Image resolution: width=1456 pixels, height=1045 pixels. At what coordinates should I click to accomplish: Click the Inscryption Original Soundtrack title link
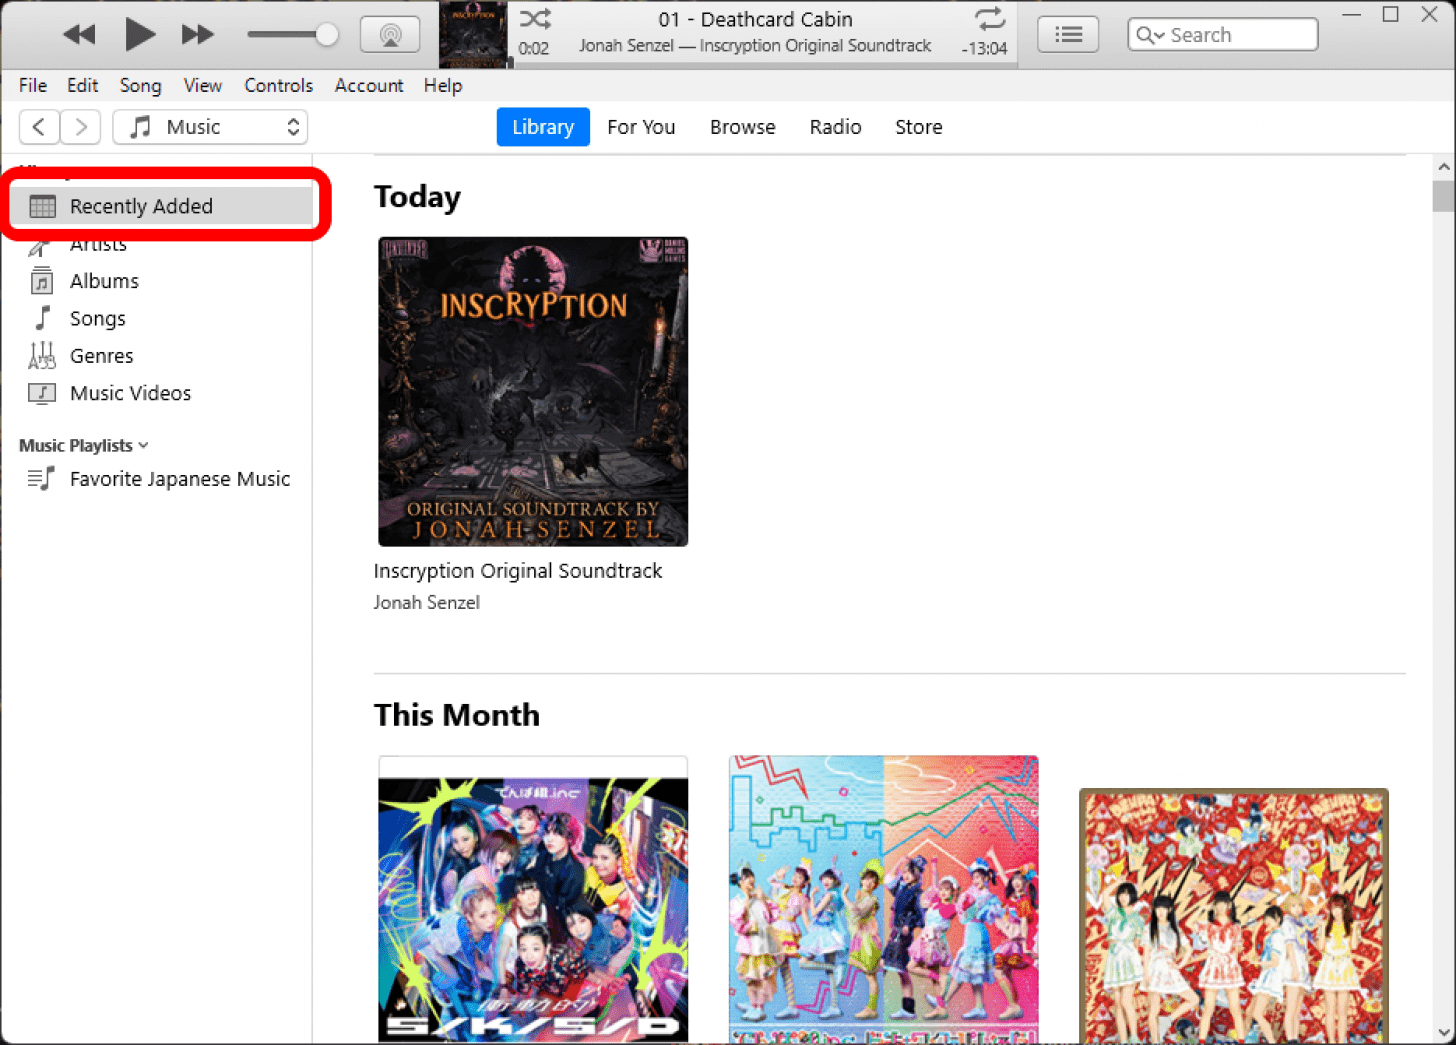[517, 571]
